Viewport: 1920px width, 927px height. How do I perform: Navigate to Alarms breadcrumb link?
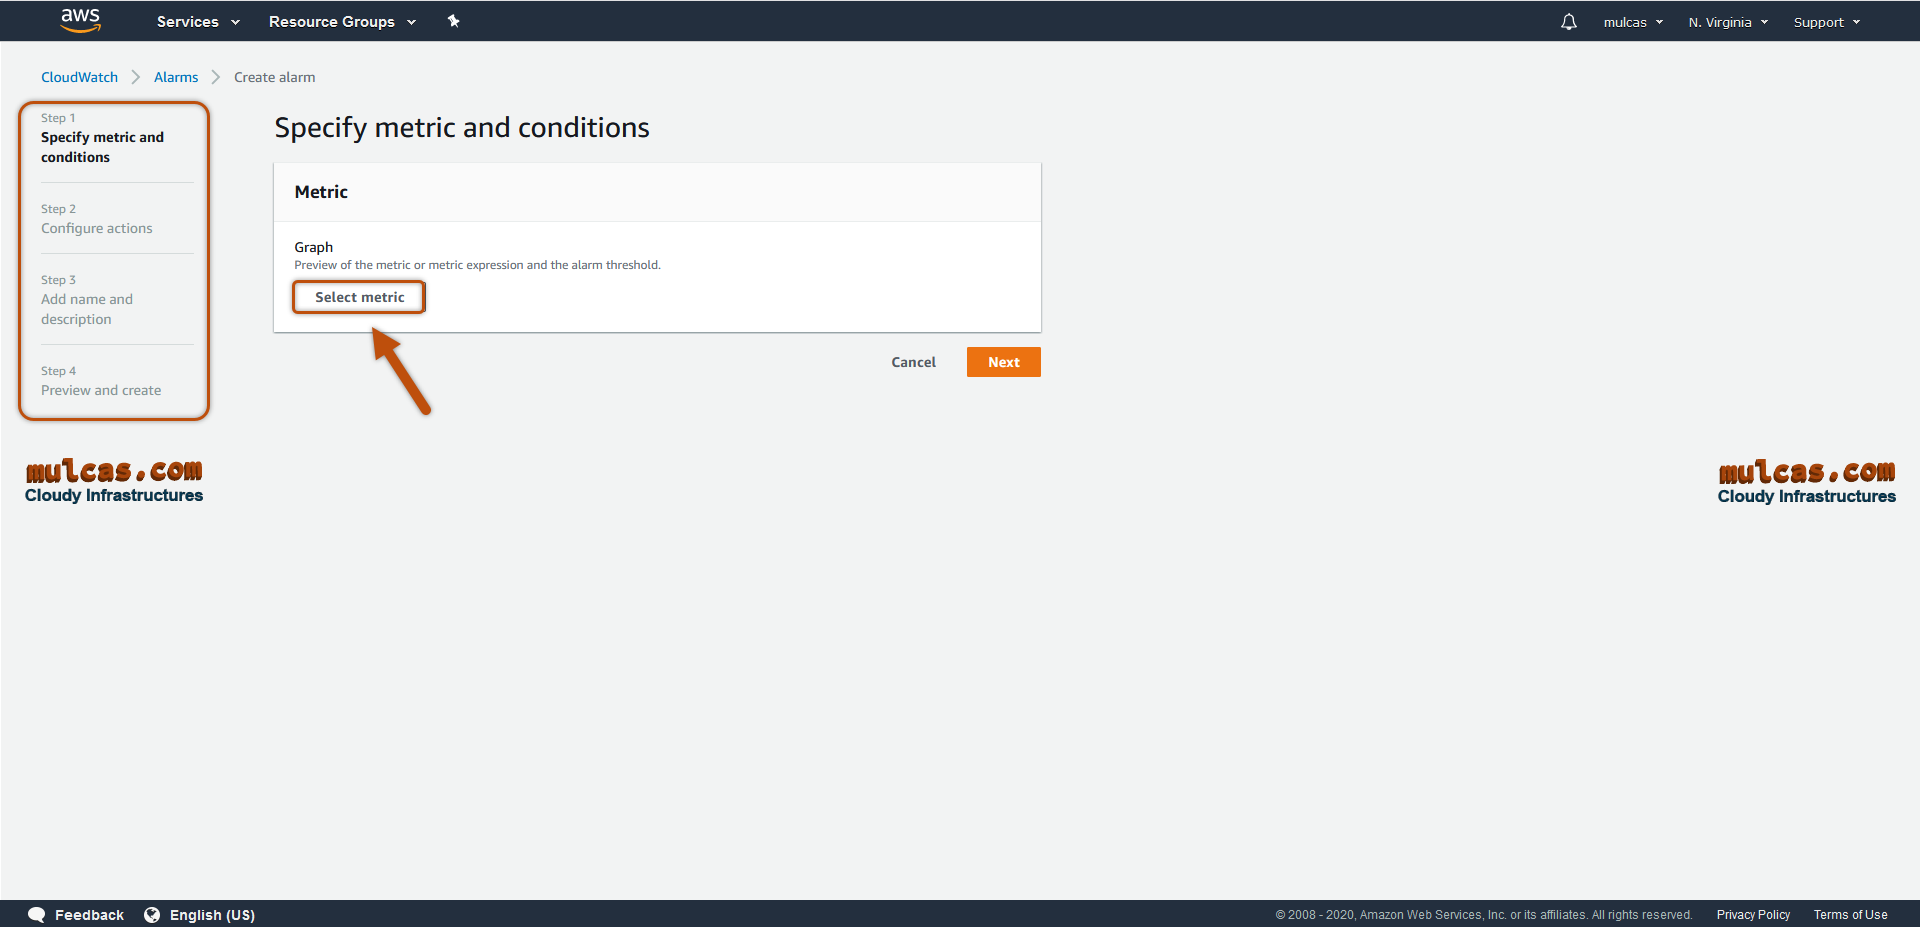[x=176, y=77]
